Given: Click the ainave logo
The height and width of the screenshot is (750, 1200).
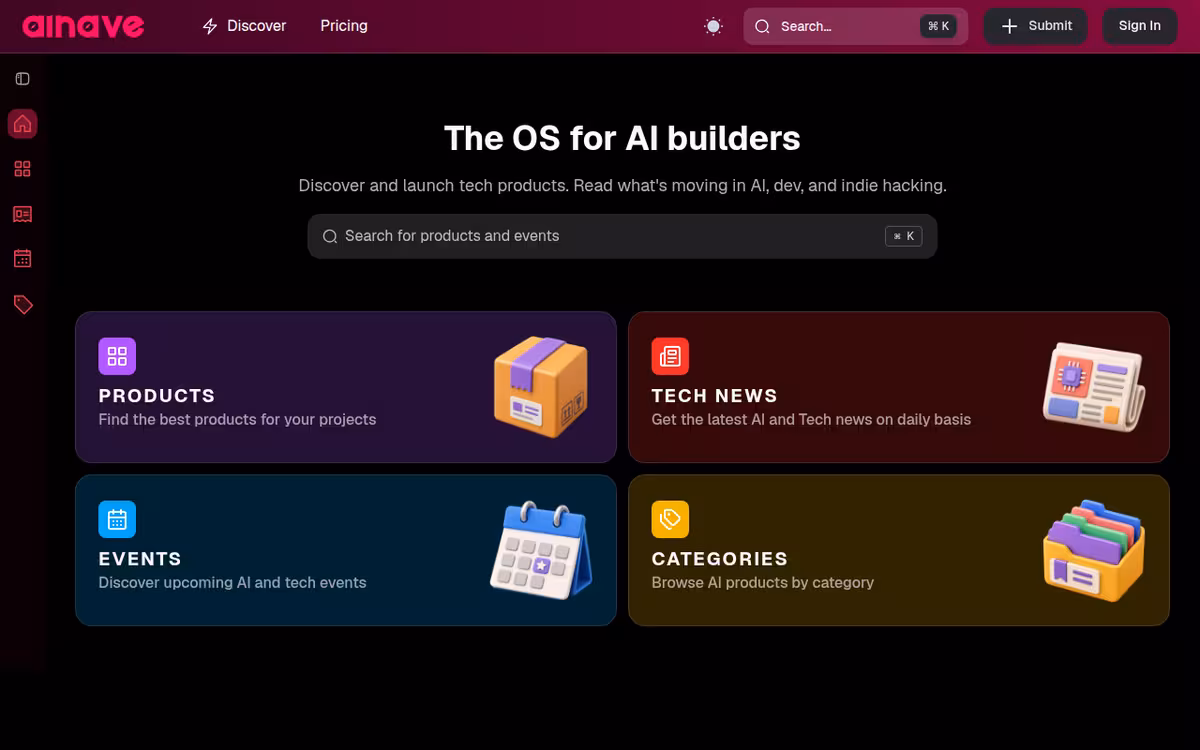Looking at the screenshot, I should pyautogui.click(x=83, y=26).
